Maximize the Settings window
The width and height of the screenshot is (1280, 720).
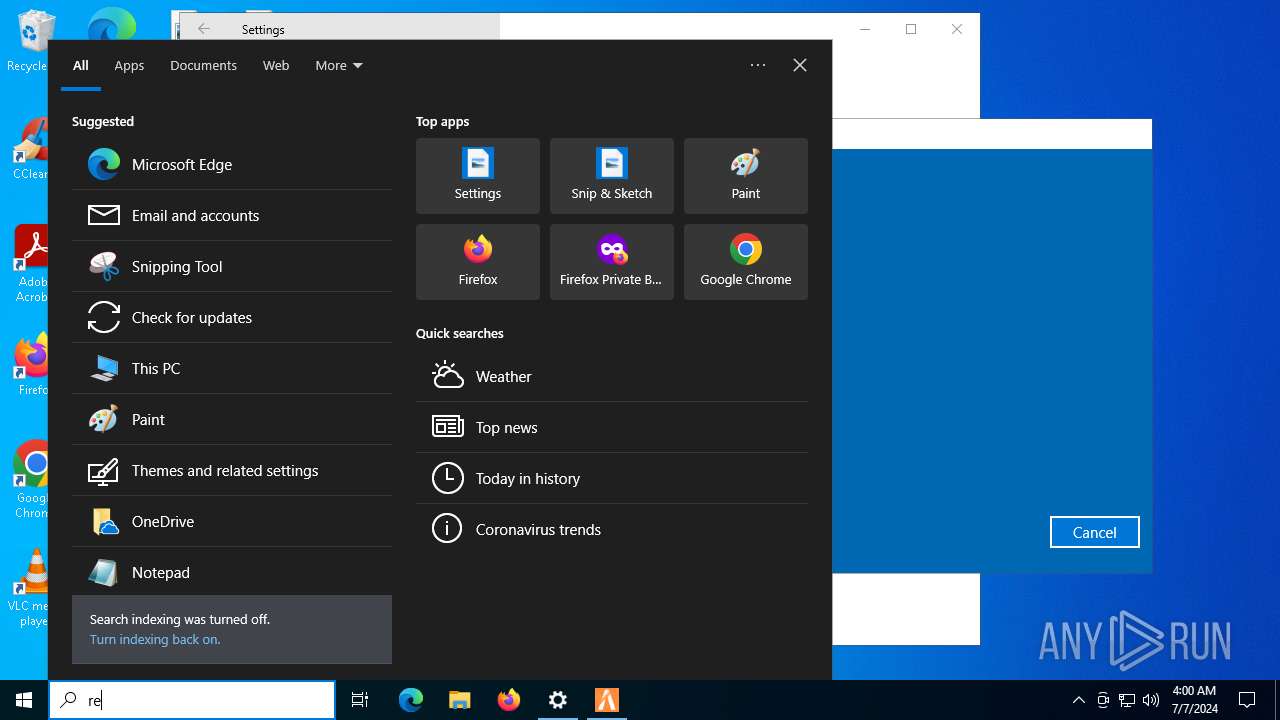tap(911, 29)
